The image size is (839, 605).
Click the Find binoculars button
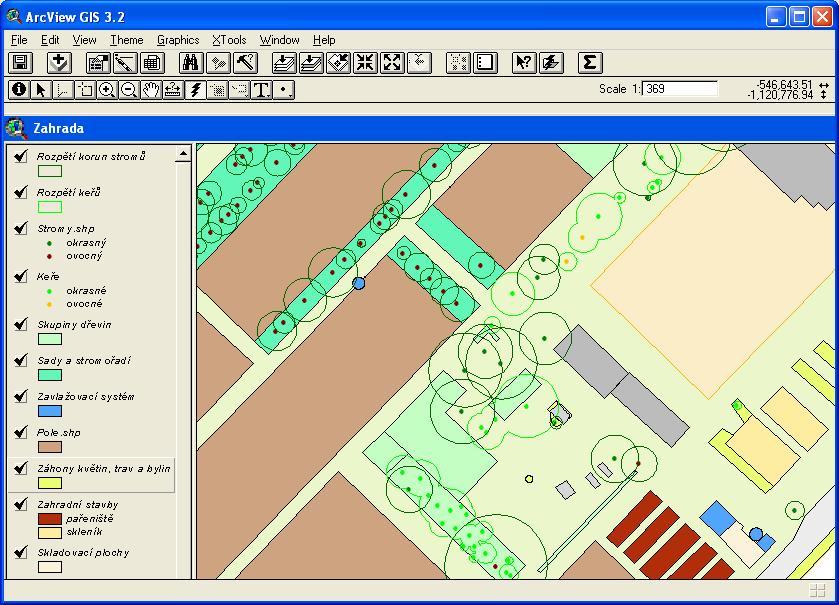pyautogui.click(x=191, y=63)
